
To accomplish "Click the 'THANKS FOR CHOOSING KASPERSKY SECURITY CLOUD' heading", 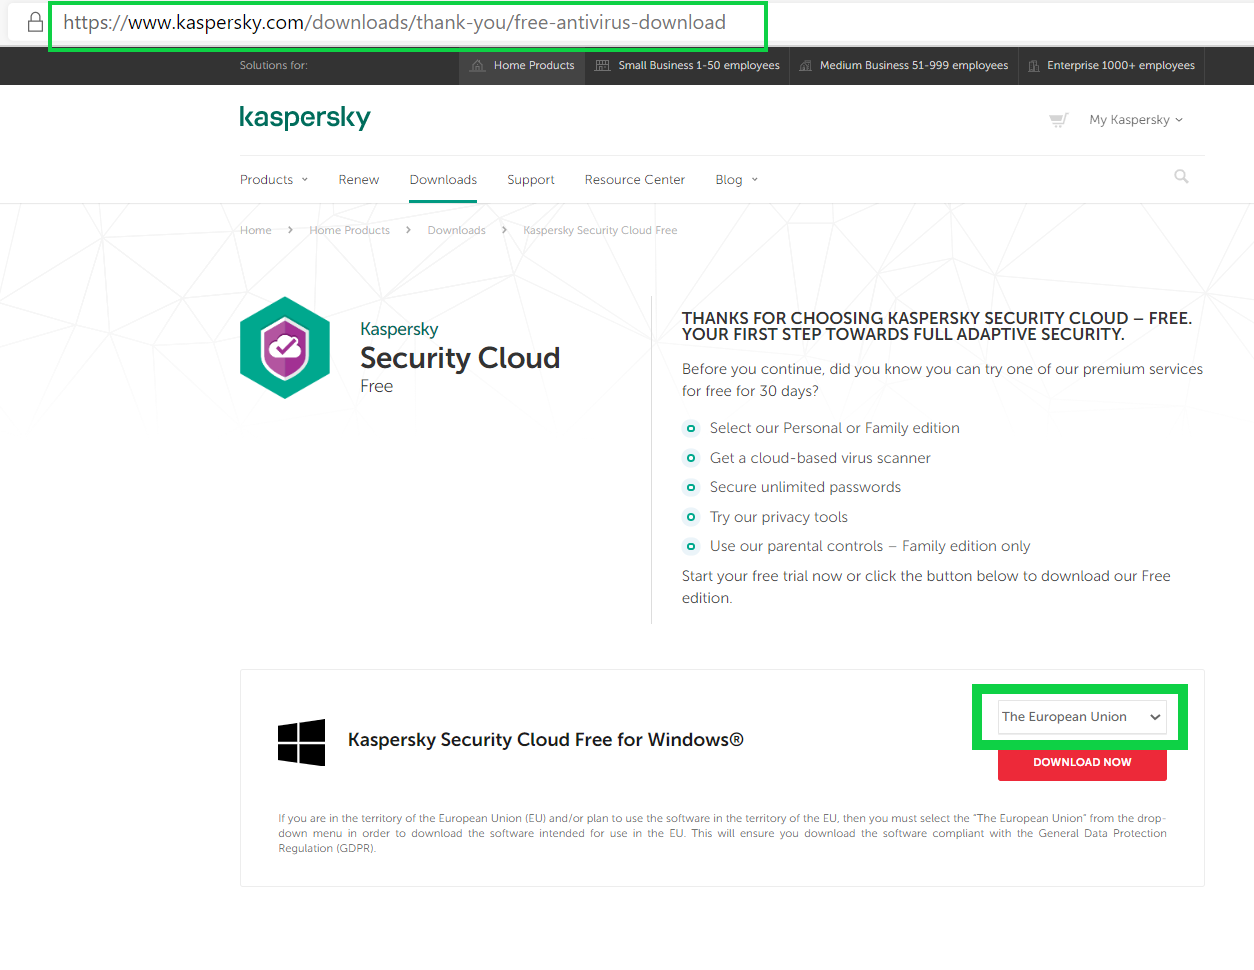I will pos(937,326).
